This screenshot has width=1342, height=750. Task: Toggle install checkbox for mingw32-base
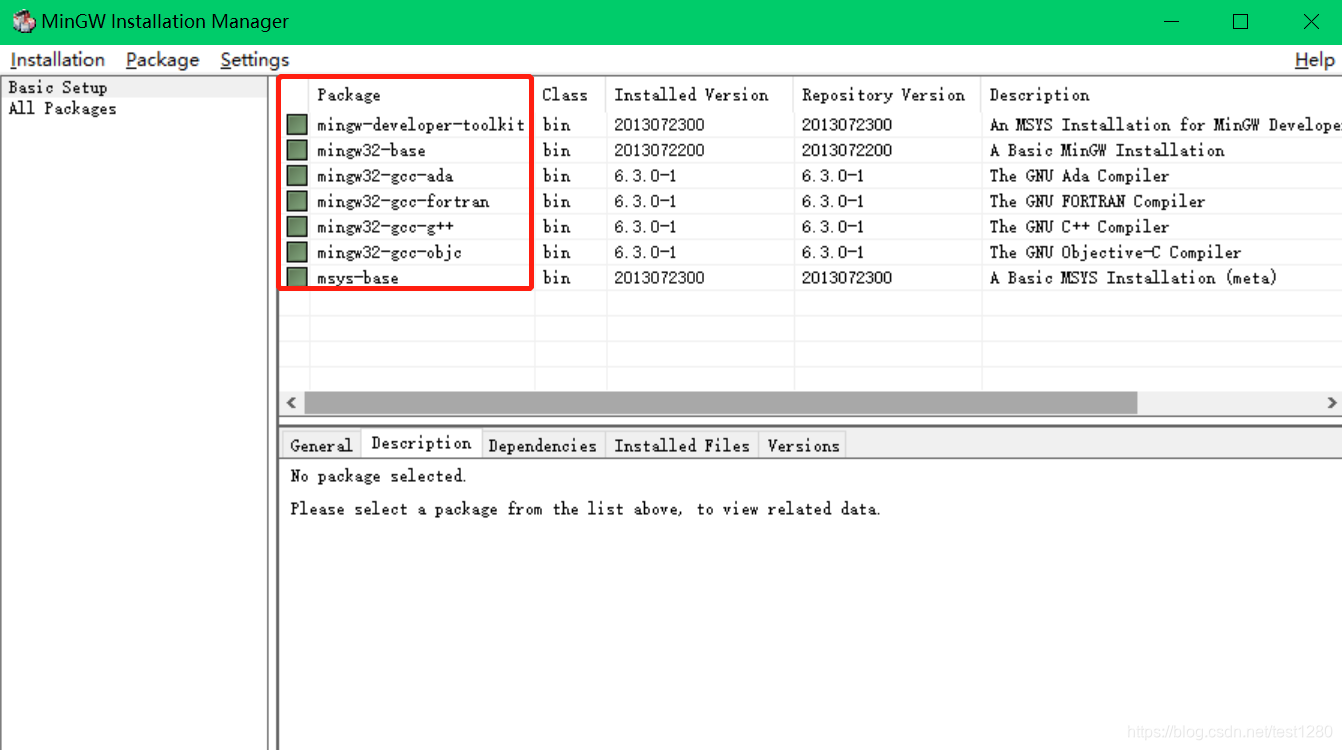pos(297,150)
